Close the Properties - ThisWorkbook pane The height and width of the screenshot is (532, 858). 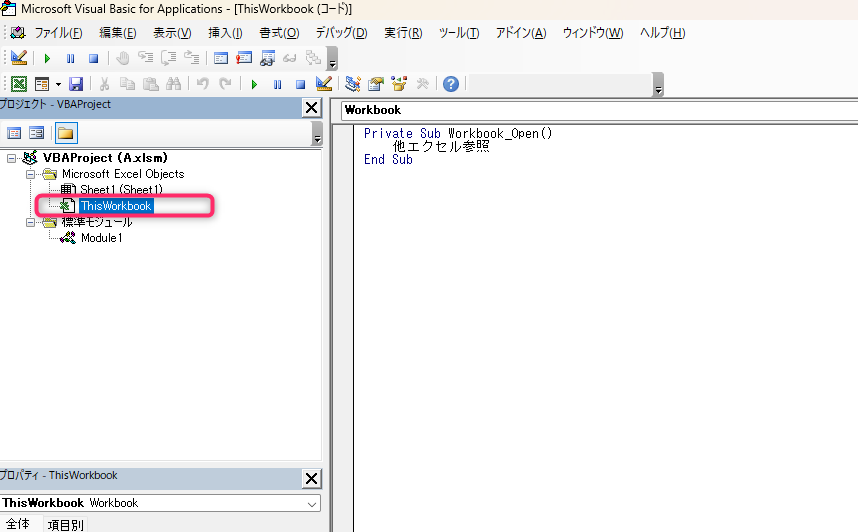[x=311, y=479]
